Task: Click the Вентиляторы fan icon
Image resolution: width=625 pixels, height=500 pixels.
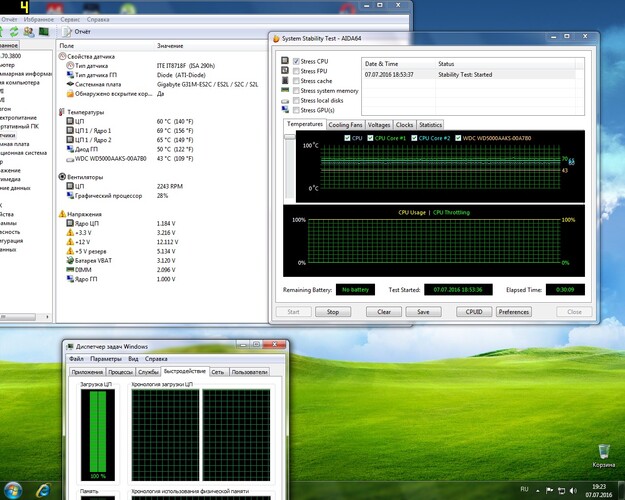Action: (x=62, y=177)
